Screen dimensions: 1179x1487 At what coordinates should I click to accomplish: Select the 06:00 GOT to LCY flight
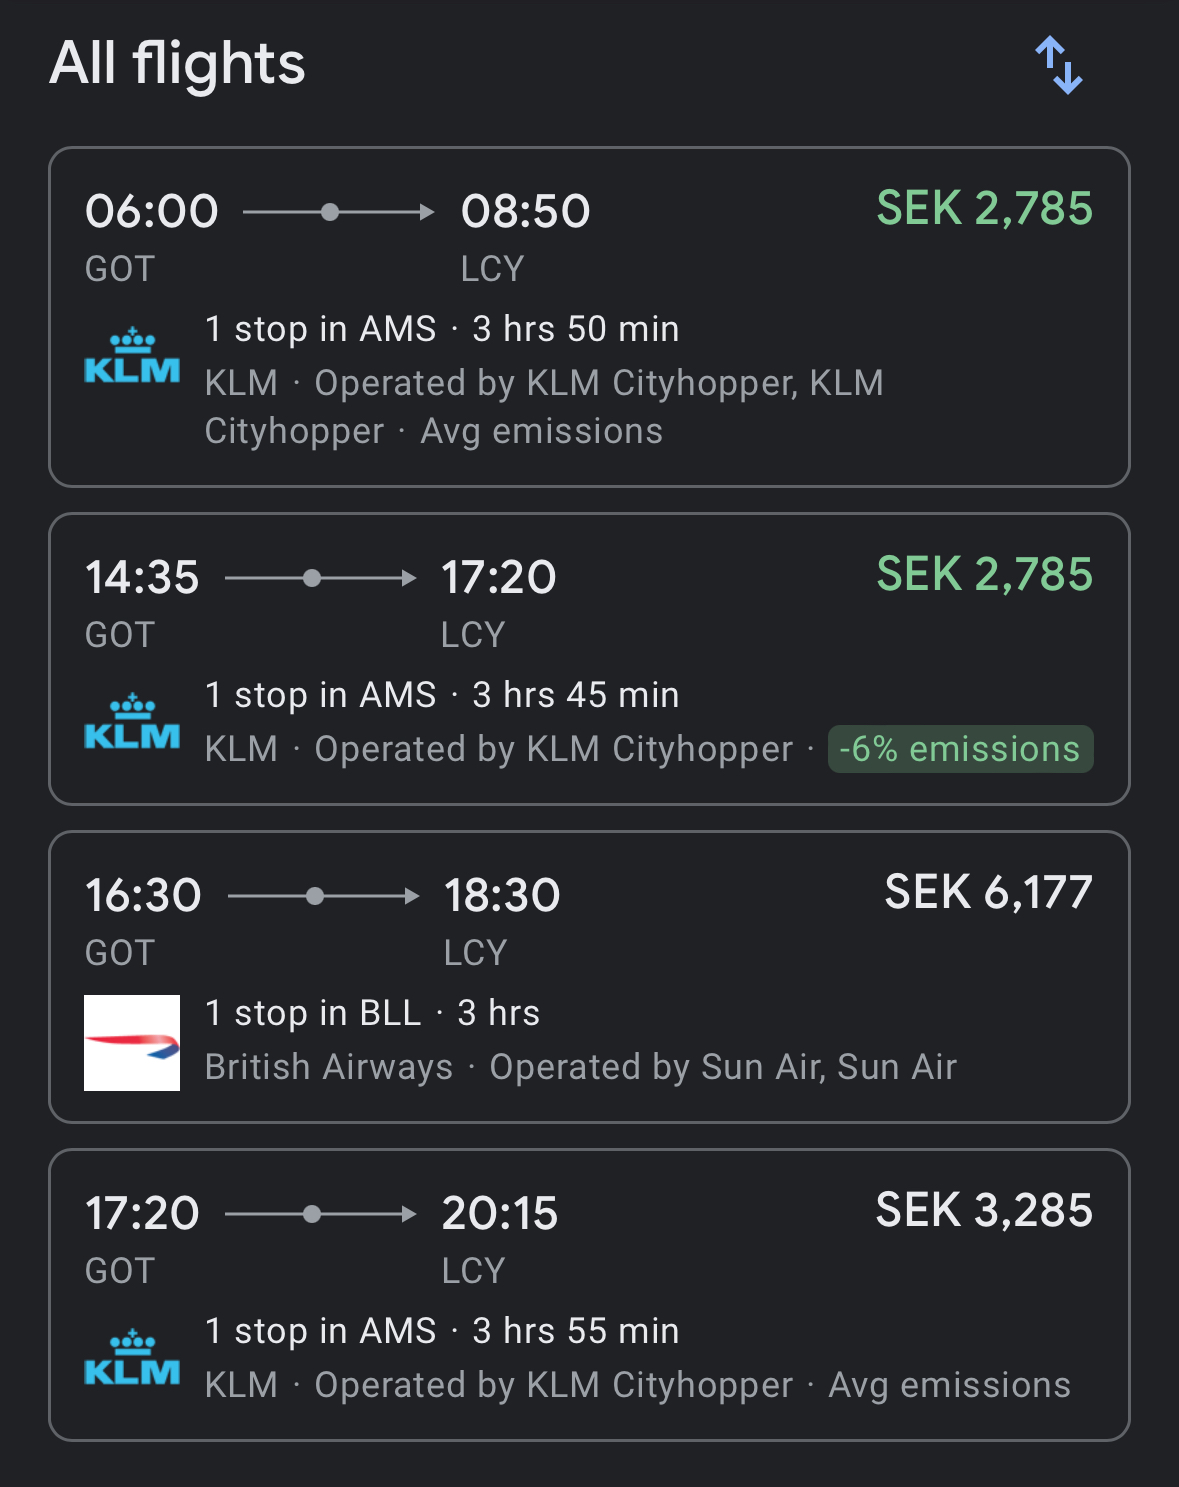click(x=589, y=317)
